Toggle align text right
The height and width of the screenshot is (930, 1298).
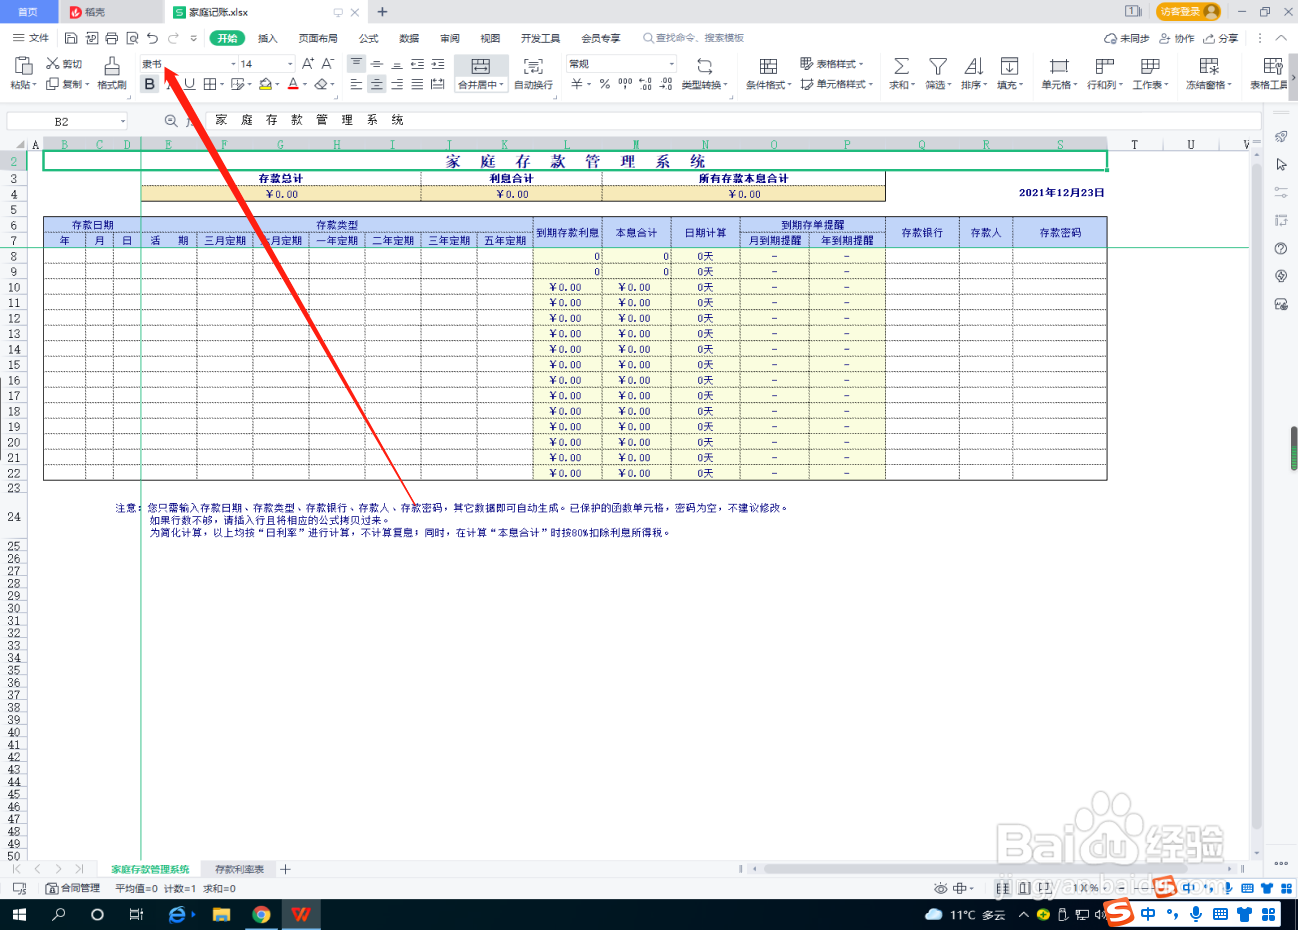point(397,85)
